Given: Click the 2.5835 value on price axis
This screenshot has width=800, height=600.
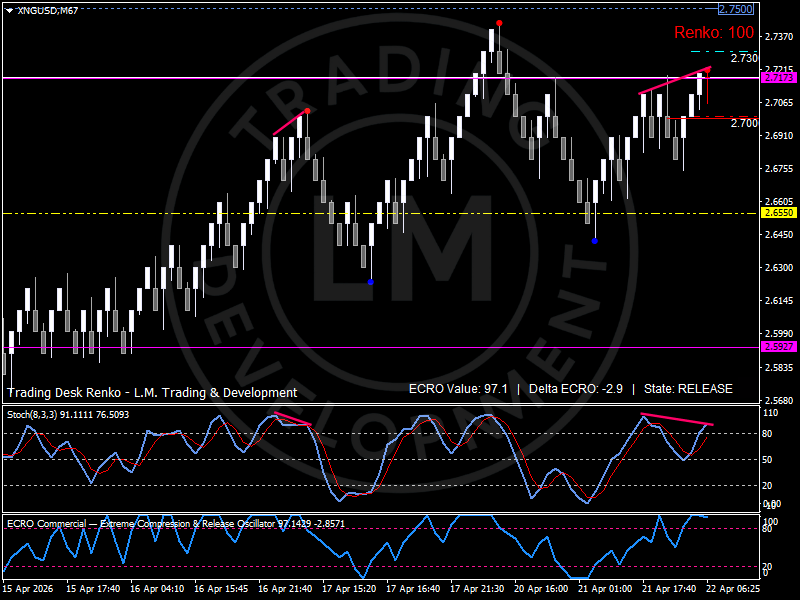Looking at the screenshot, I should [x=779, y=367].
